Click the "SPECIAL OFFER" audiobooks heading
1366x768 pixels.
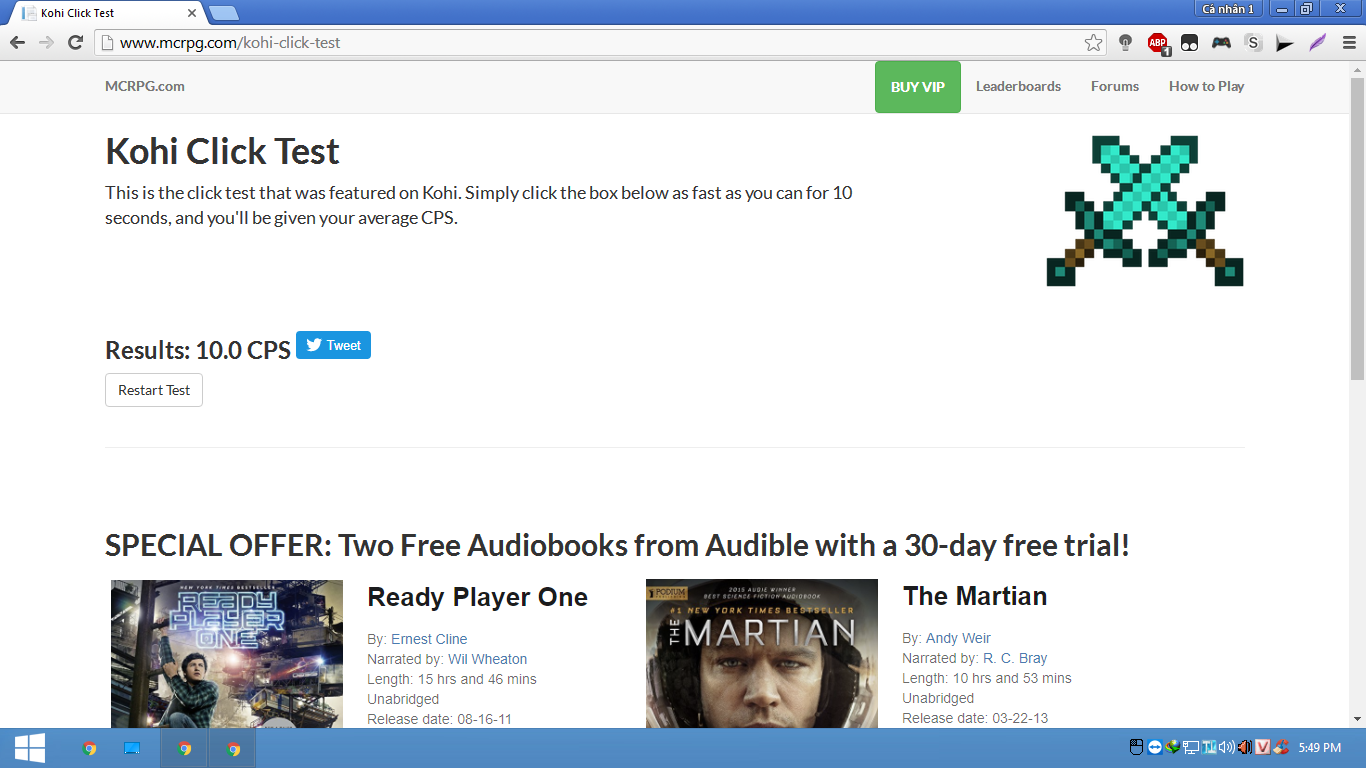point(617,546)
